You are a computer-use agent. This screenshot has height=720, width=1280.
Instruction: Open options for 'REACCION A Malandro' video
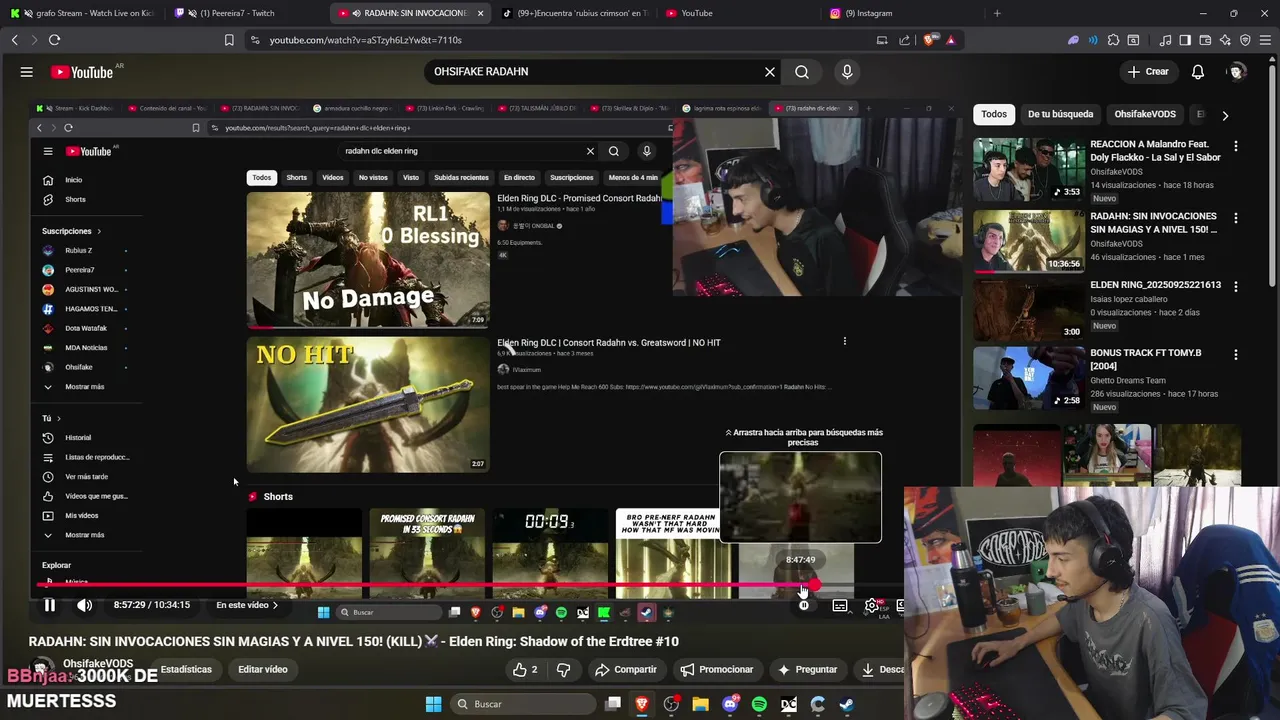(x=1236, y=146)
